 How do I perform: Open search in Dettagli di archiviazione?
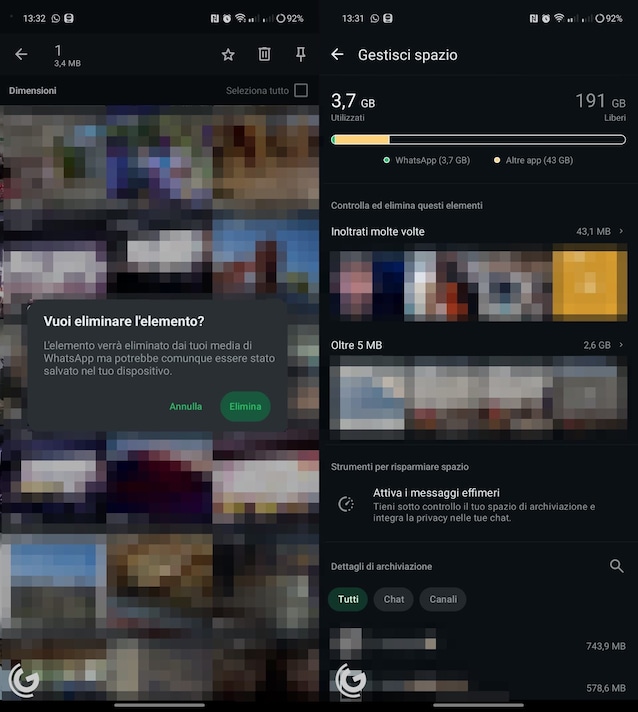pyautogui.click(x=617, y=566)
